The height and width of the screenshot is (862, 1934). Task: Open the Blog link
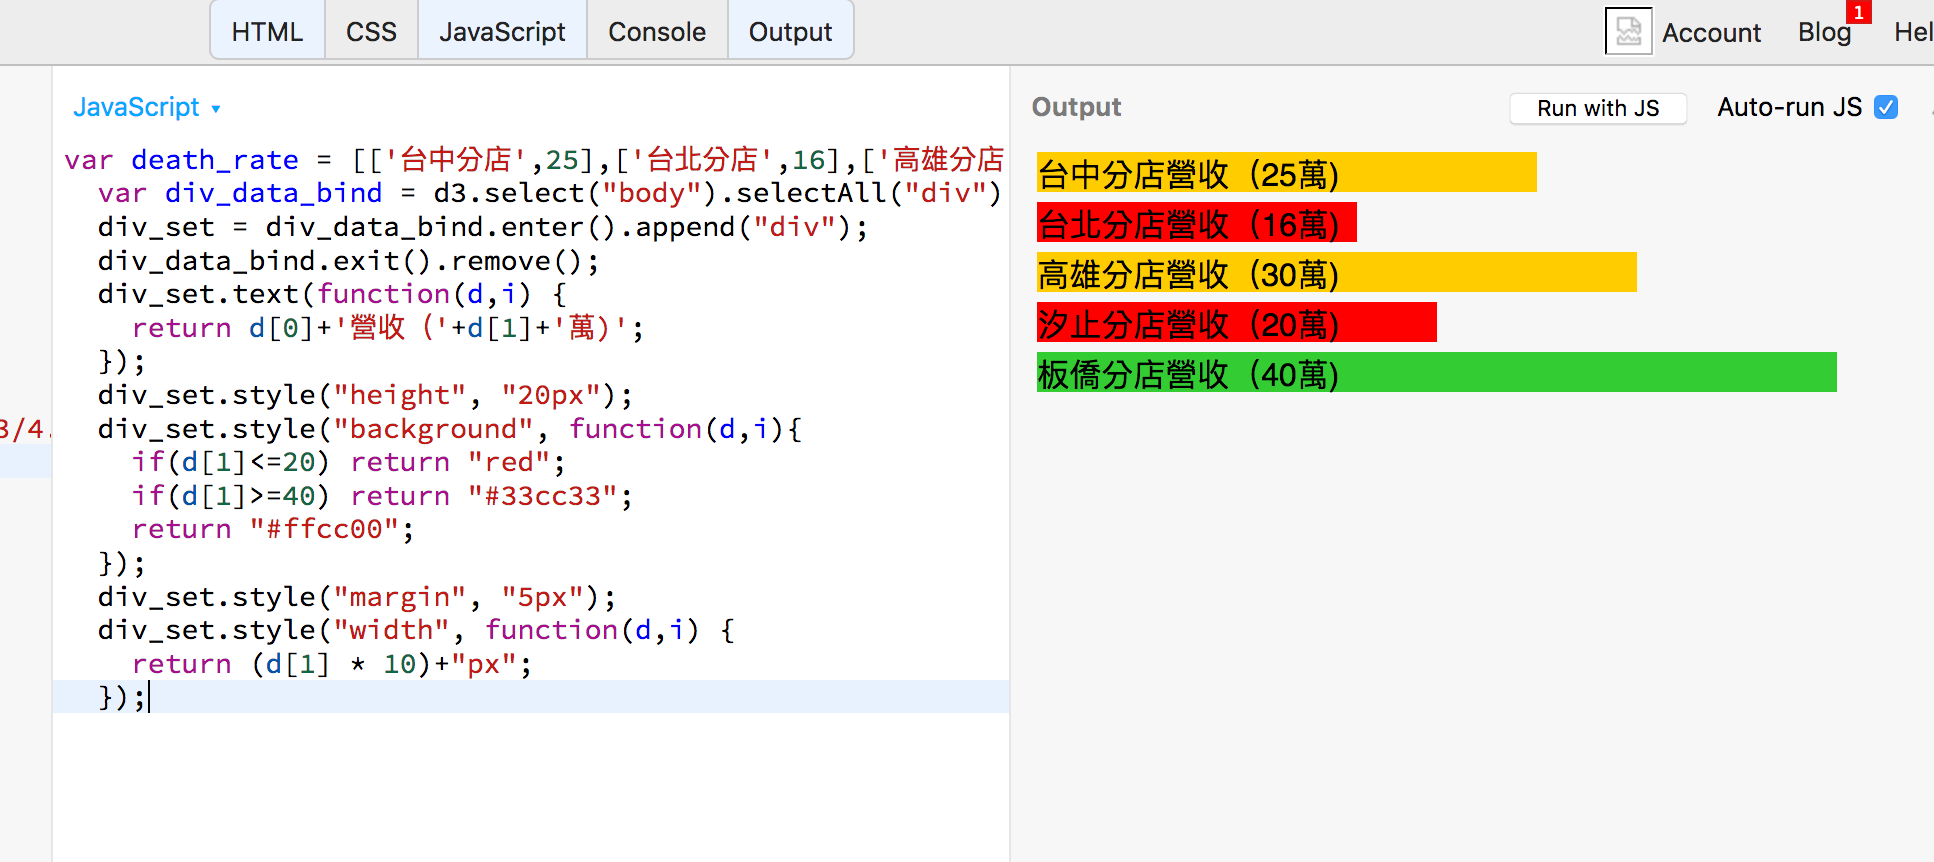coord(1824,33)
